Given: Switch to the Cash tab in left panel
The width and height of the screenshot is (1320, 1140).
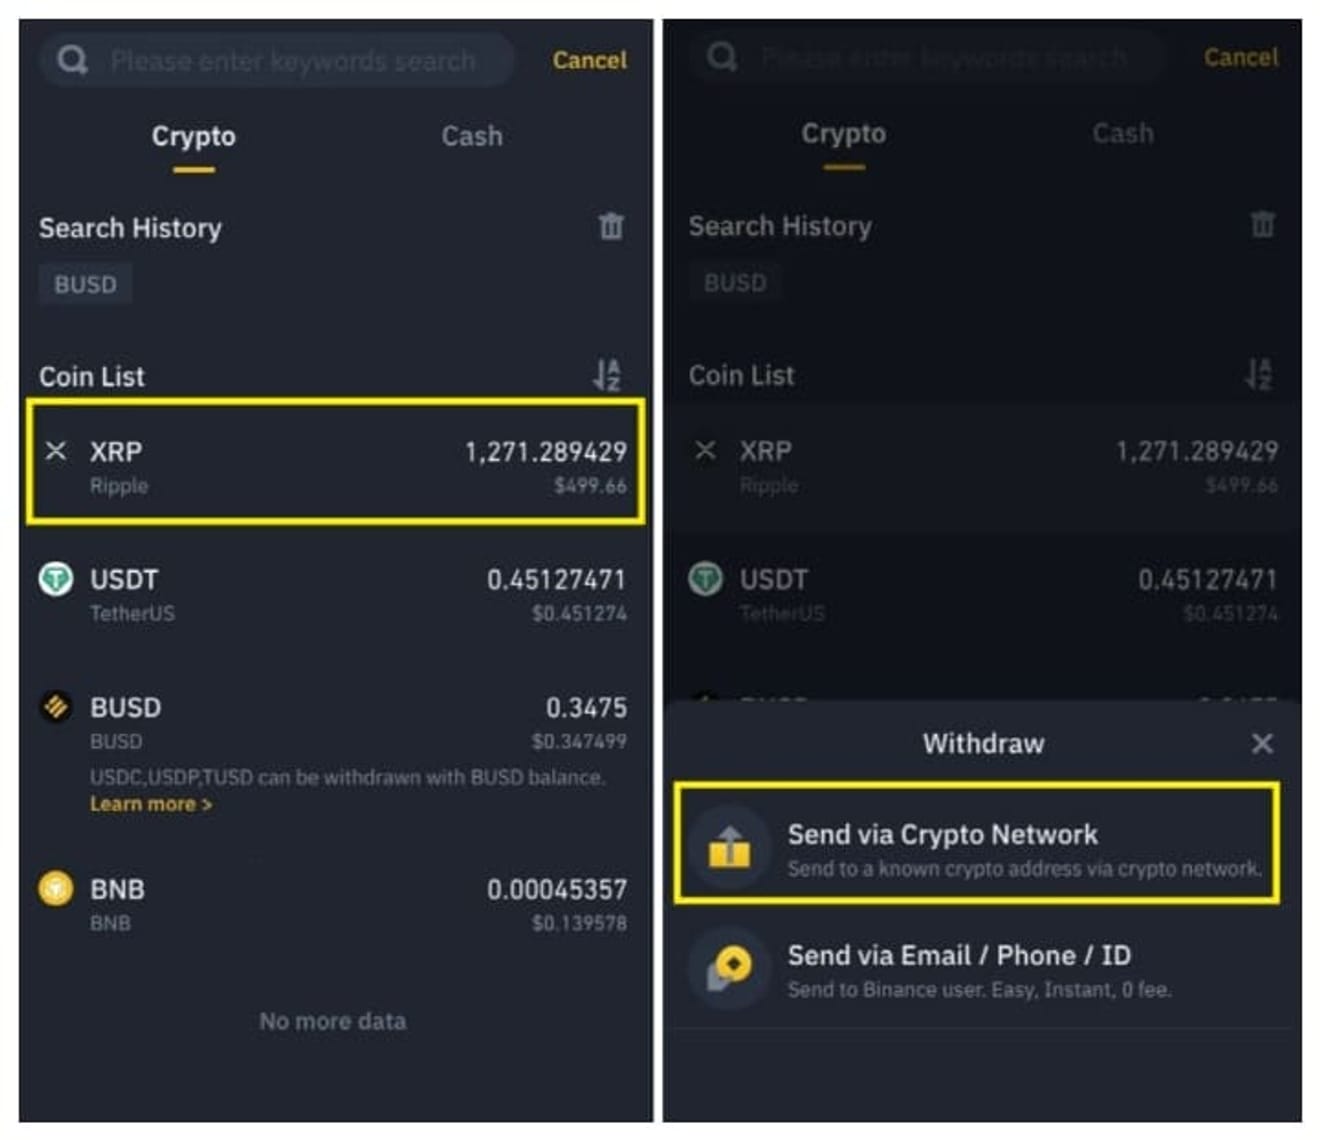Looking at the screenshot, I should click(x=472, y=136).
